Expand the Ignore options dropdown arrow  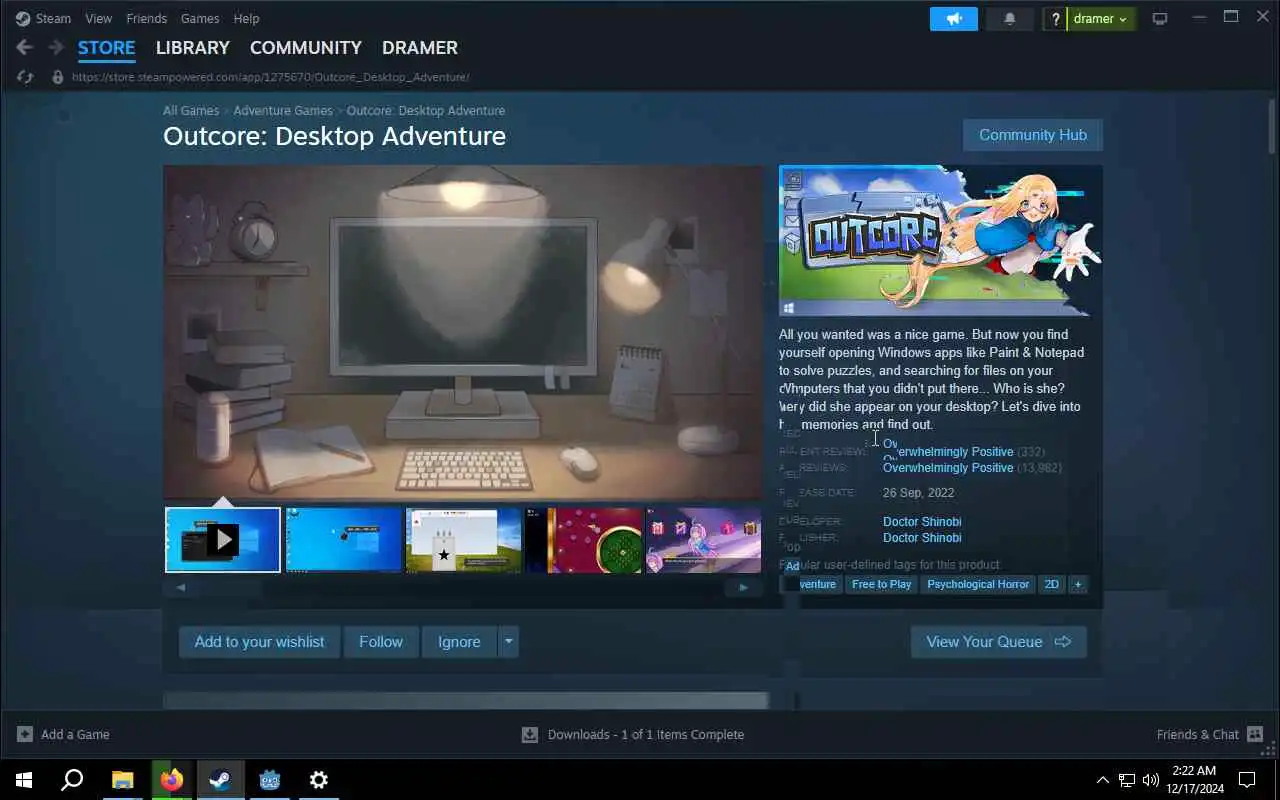point(508,642)
